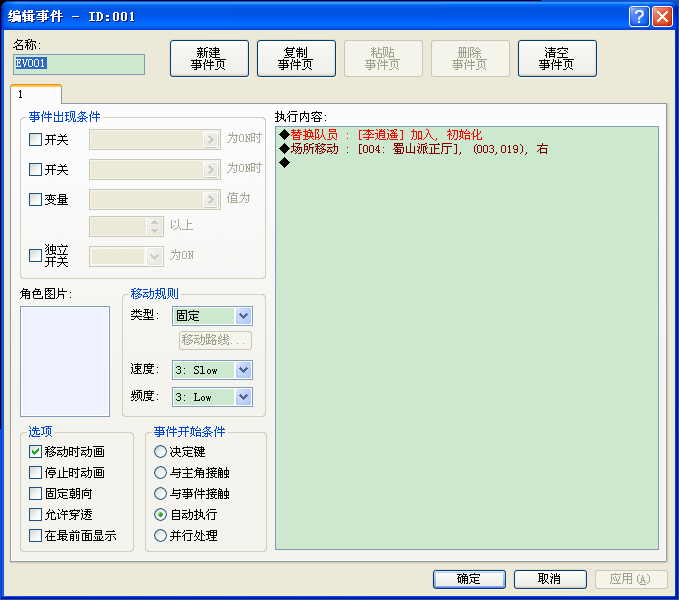
Task: Select event page tab 1
Action: pos(36,94)
